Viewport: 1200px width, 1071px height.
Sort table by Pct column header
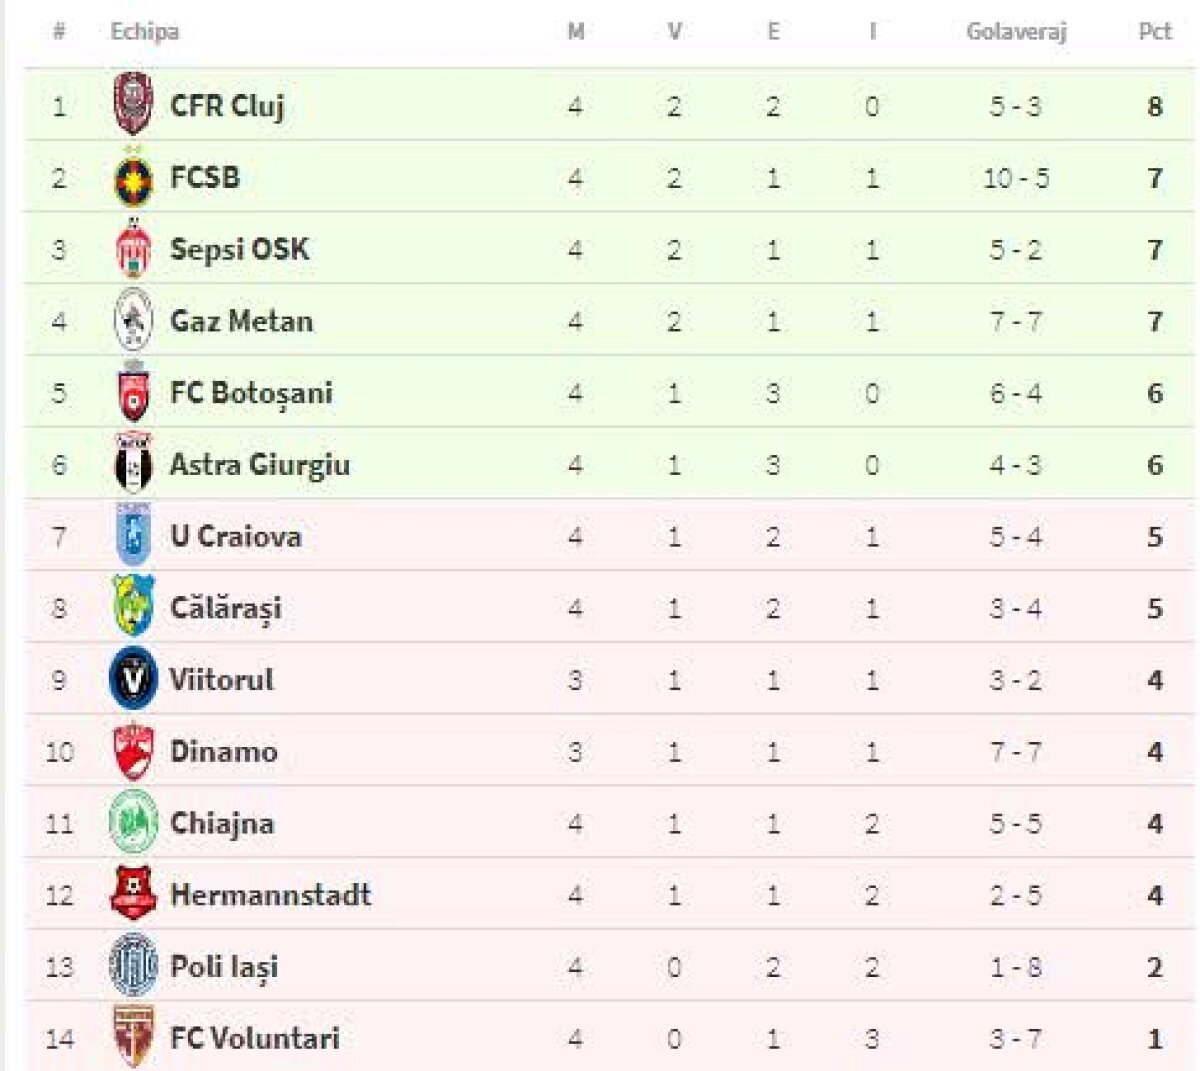(x=1154, y=31)
